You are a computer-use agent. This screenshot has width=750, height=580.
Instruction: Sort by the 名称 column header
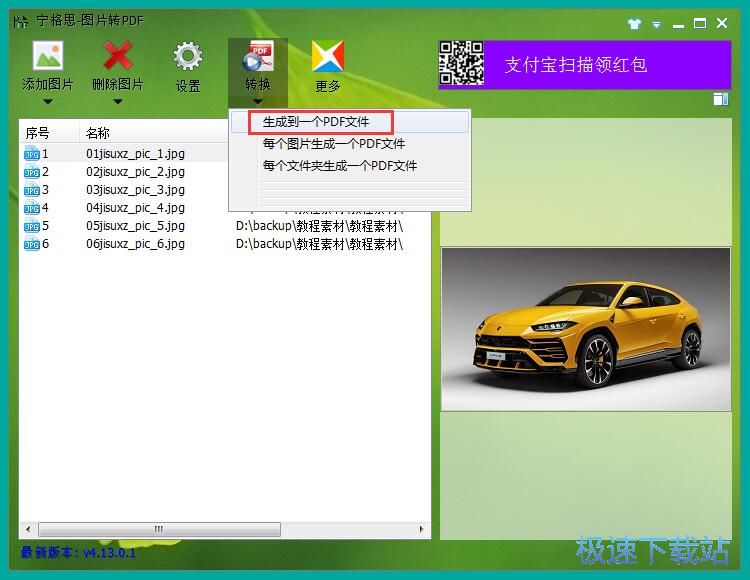point(154,132)
